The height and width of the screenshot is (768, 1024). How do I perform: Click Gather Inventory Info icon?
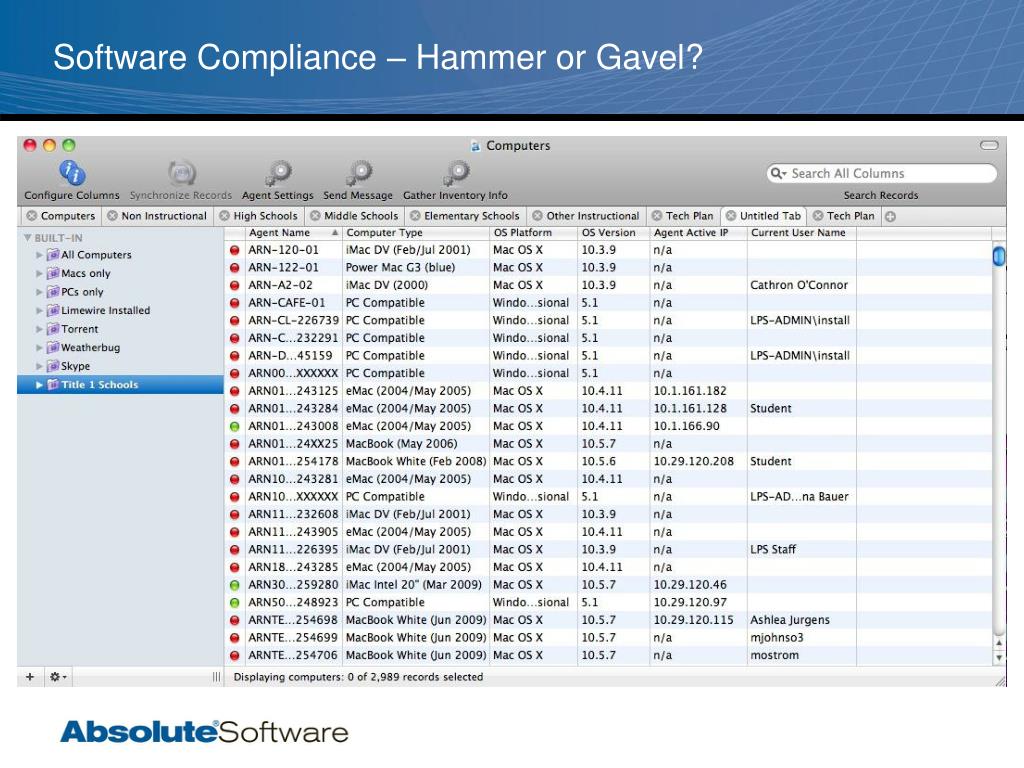pos(456,173)
